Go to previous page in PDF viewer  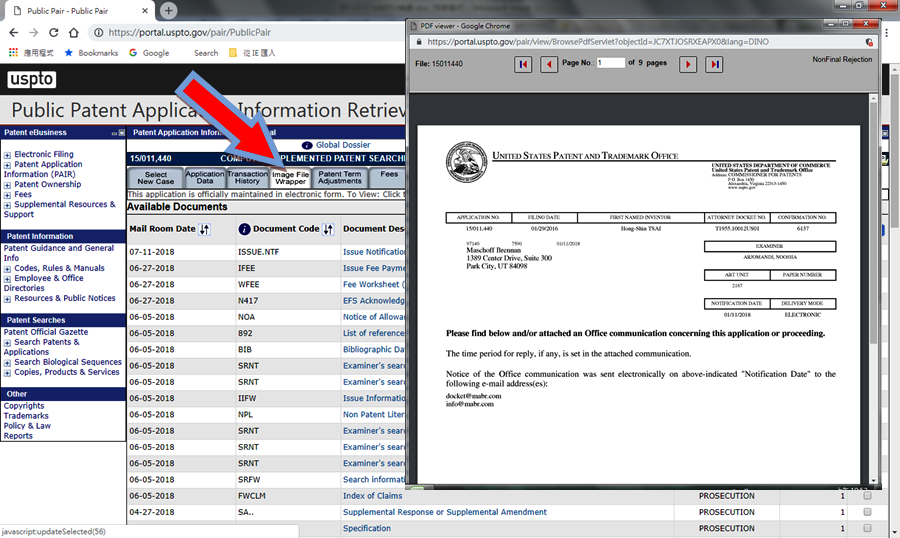point(549,64)
